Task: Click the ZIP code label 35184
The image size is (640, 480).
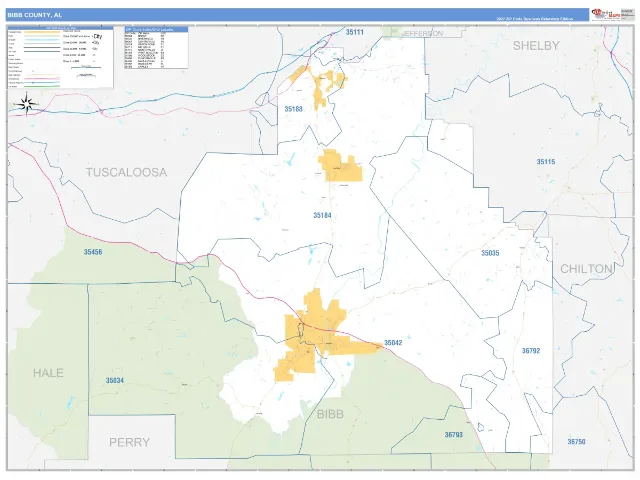Action: pyautogui.click(x=322, y=215)
